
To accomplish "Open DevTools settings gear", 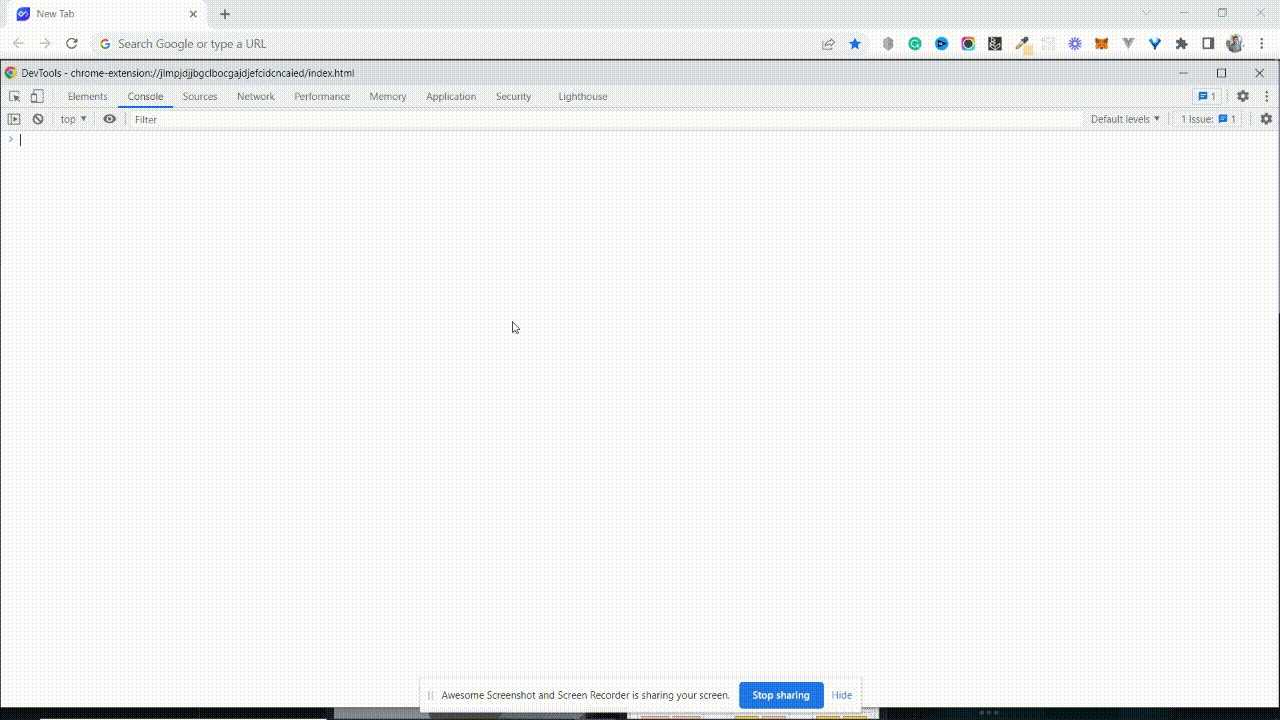I will (1242, 96).
